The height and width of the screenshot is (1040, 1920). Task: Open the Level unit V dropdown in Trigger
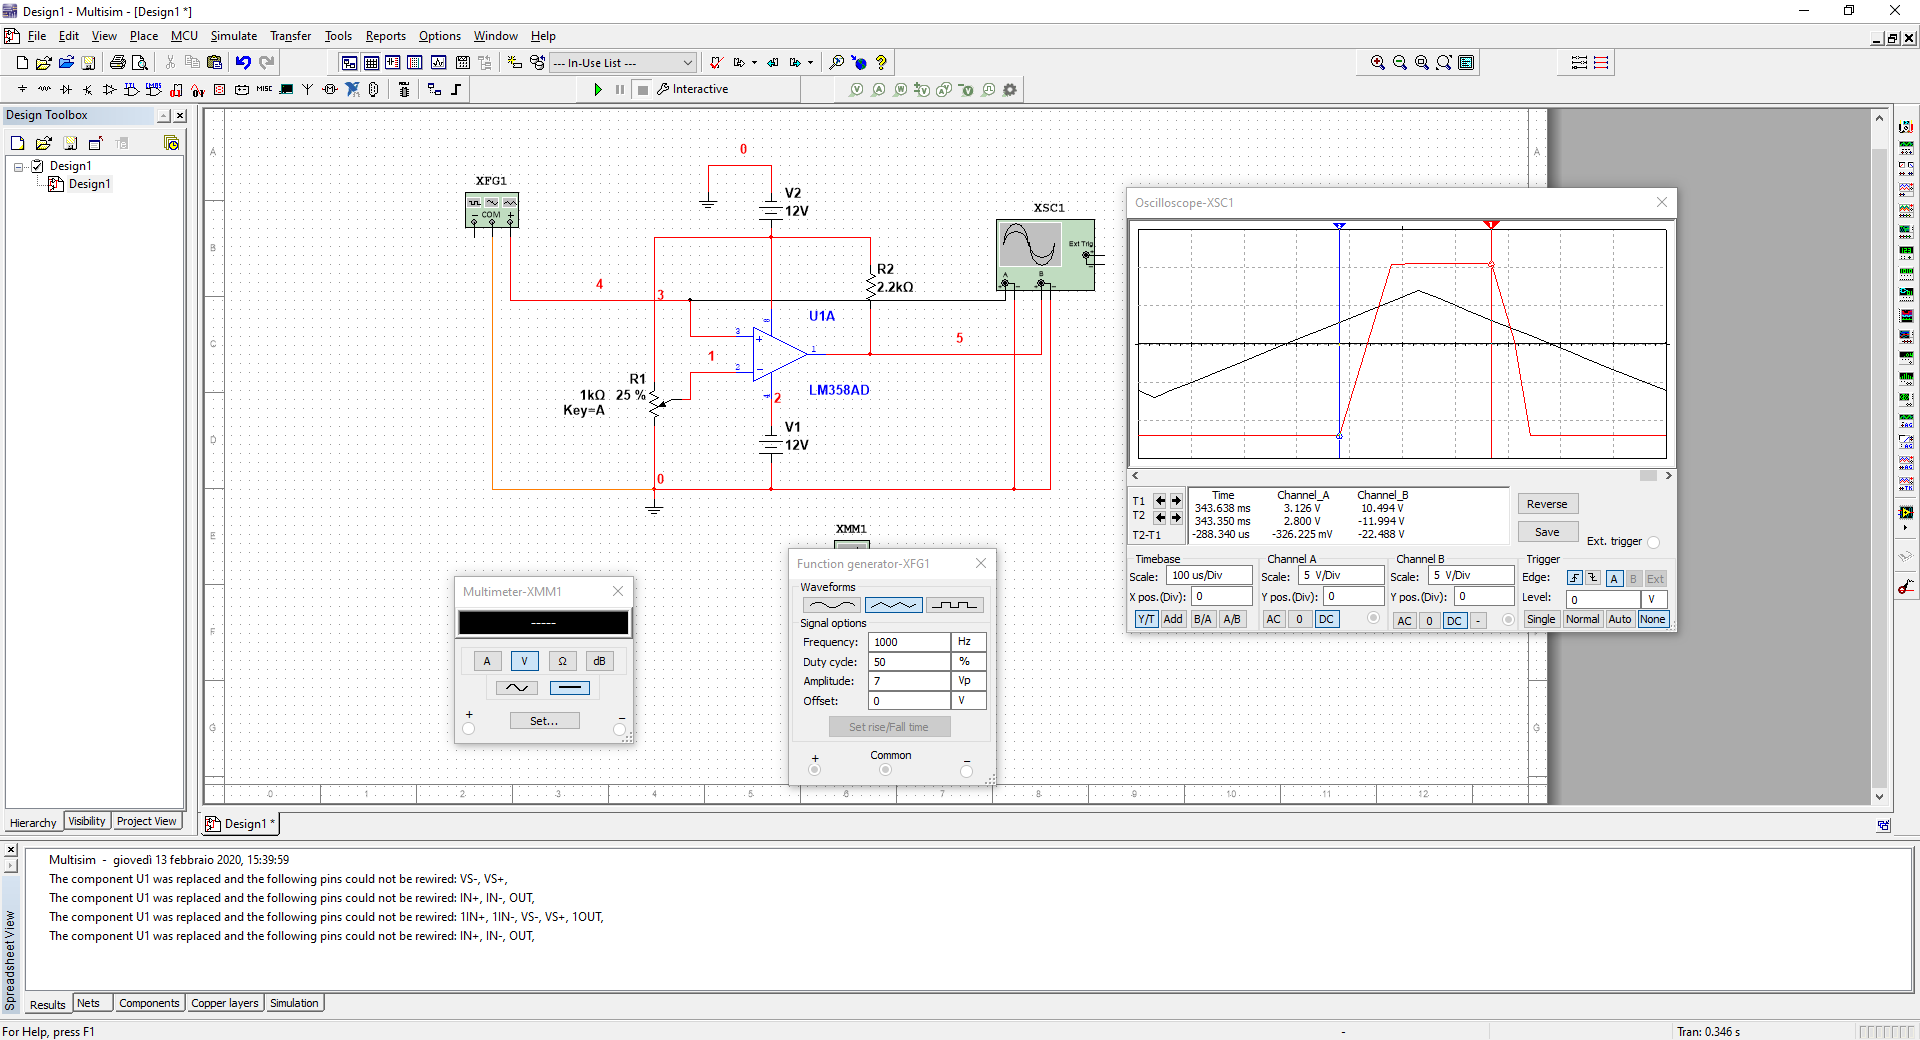pos(1653,600)
